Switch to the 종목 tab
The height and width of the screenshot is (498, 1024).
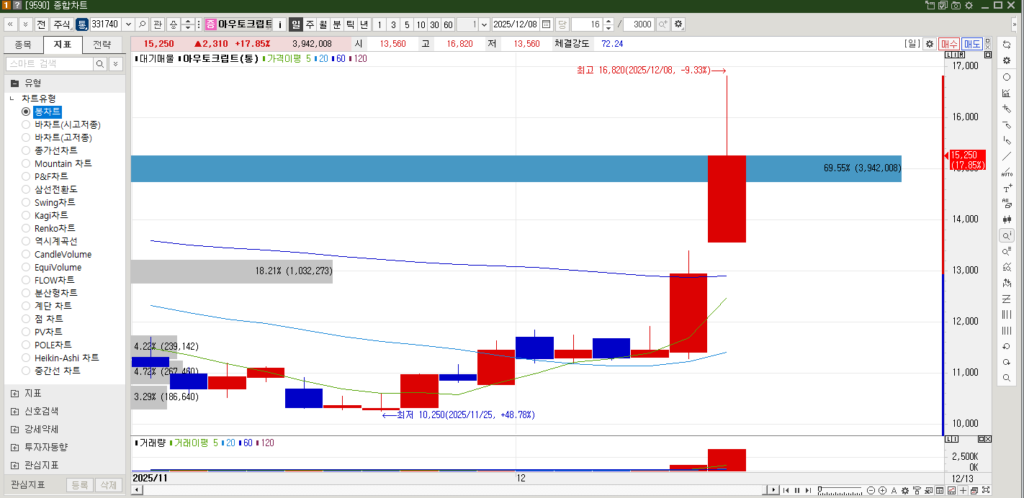(22, 45)
